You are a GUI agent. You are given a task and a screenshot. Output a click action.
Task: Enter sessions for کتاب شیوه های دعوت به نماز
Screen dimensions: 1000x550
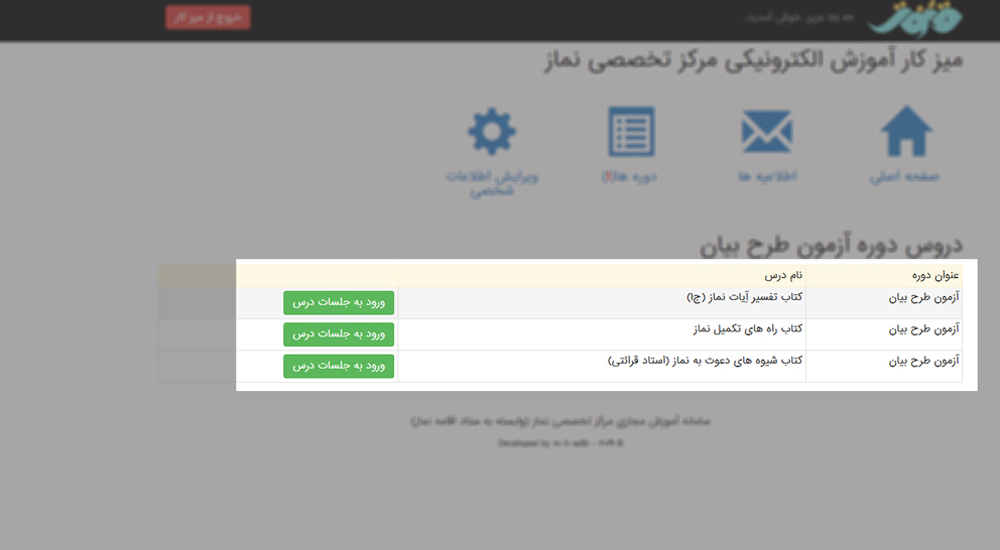click(339, 366)
